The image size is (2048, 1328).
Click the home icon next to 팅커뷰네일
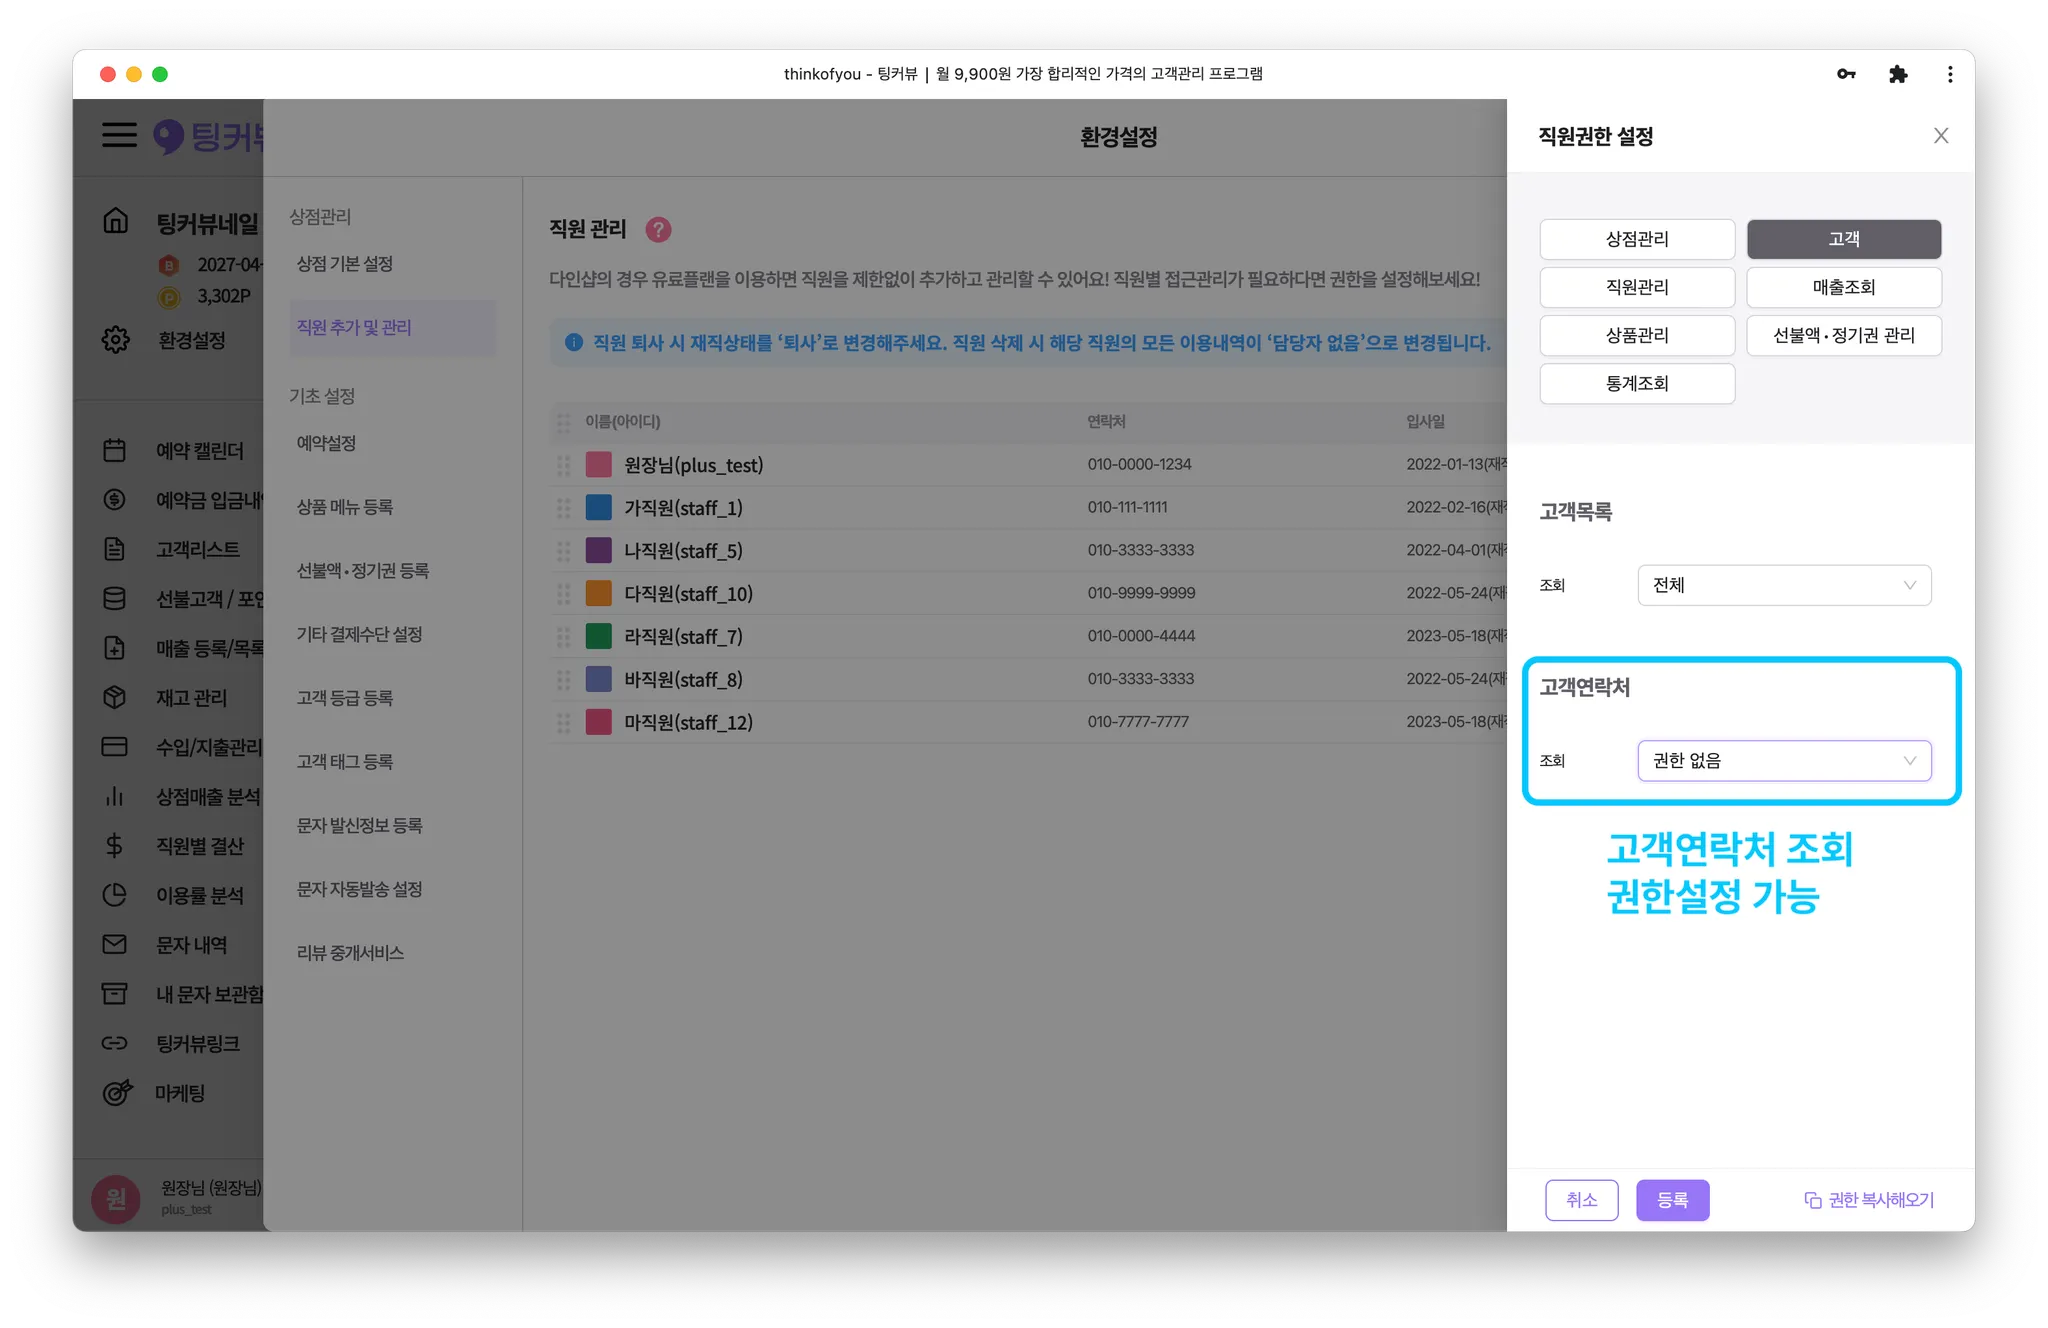(x=116, y=221)
